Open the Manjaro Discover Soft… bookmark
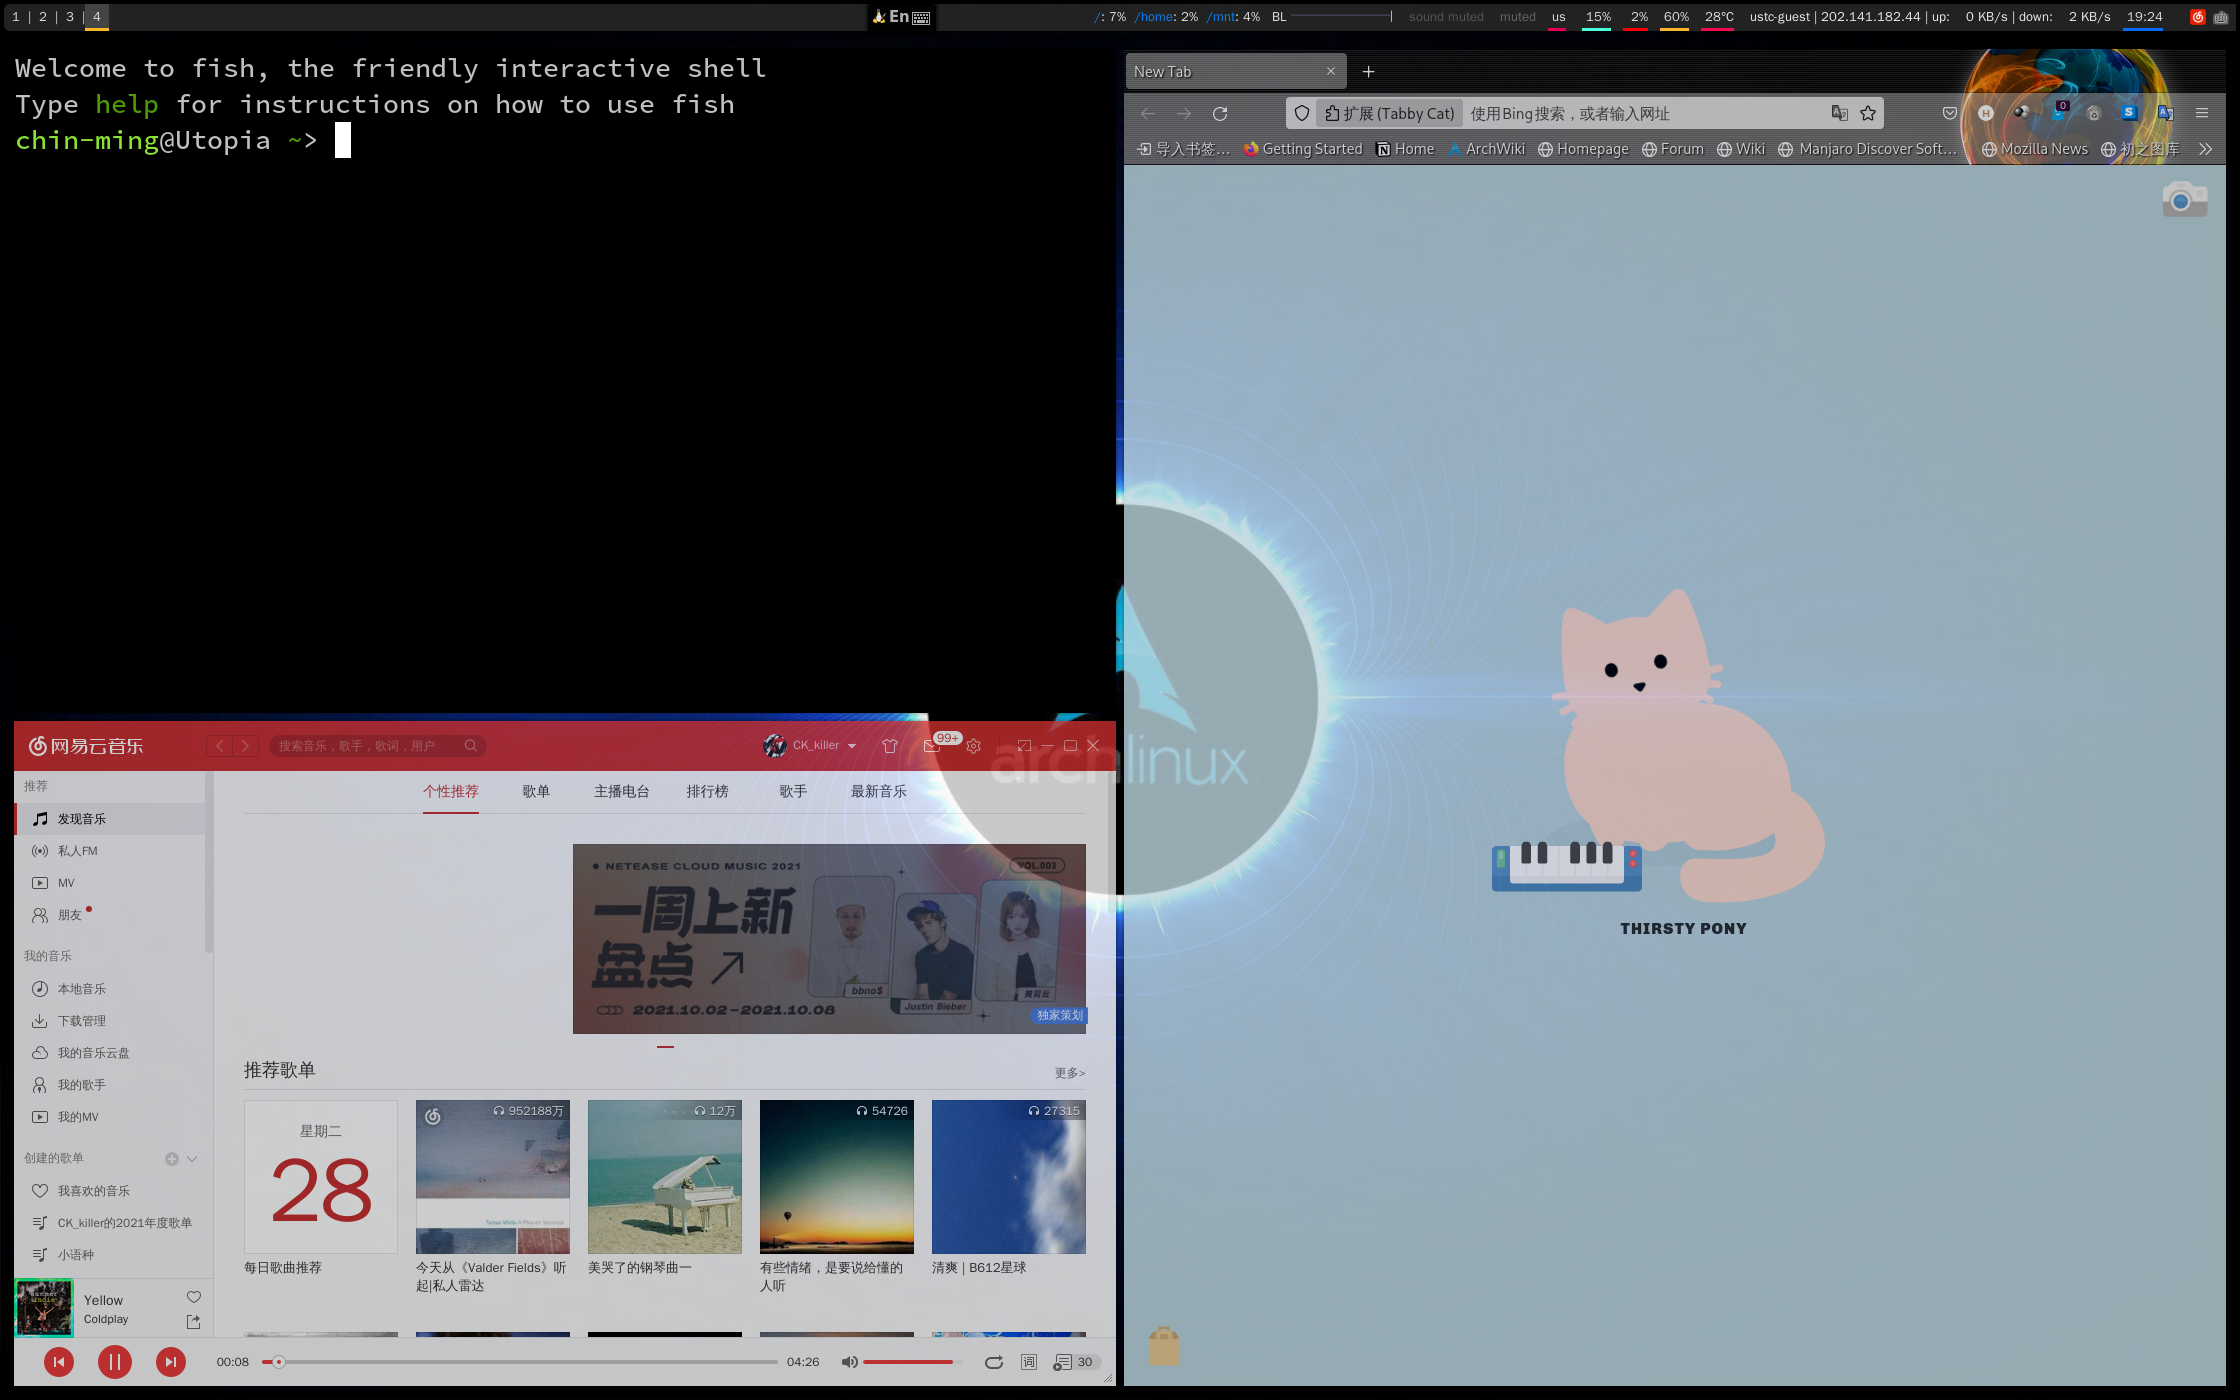The height and width of the screenshot is (1400, 2240). 1867,149
